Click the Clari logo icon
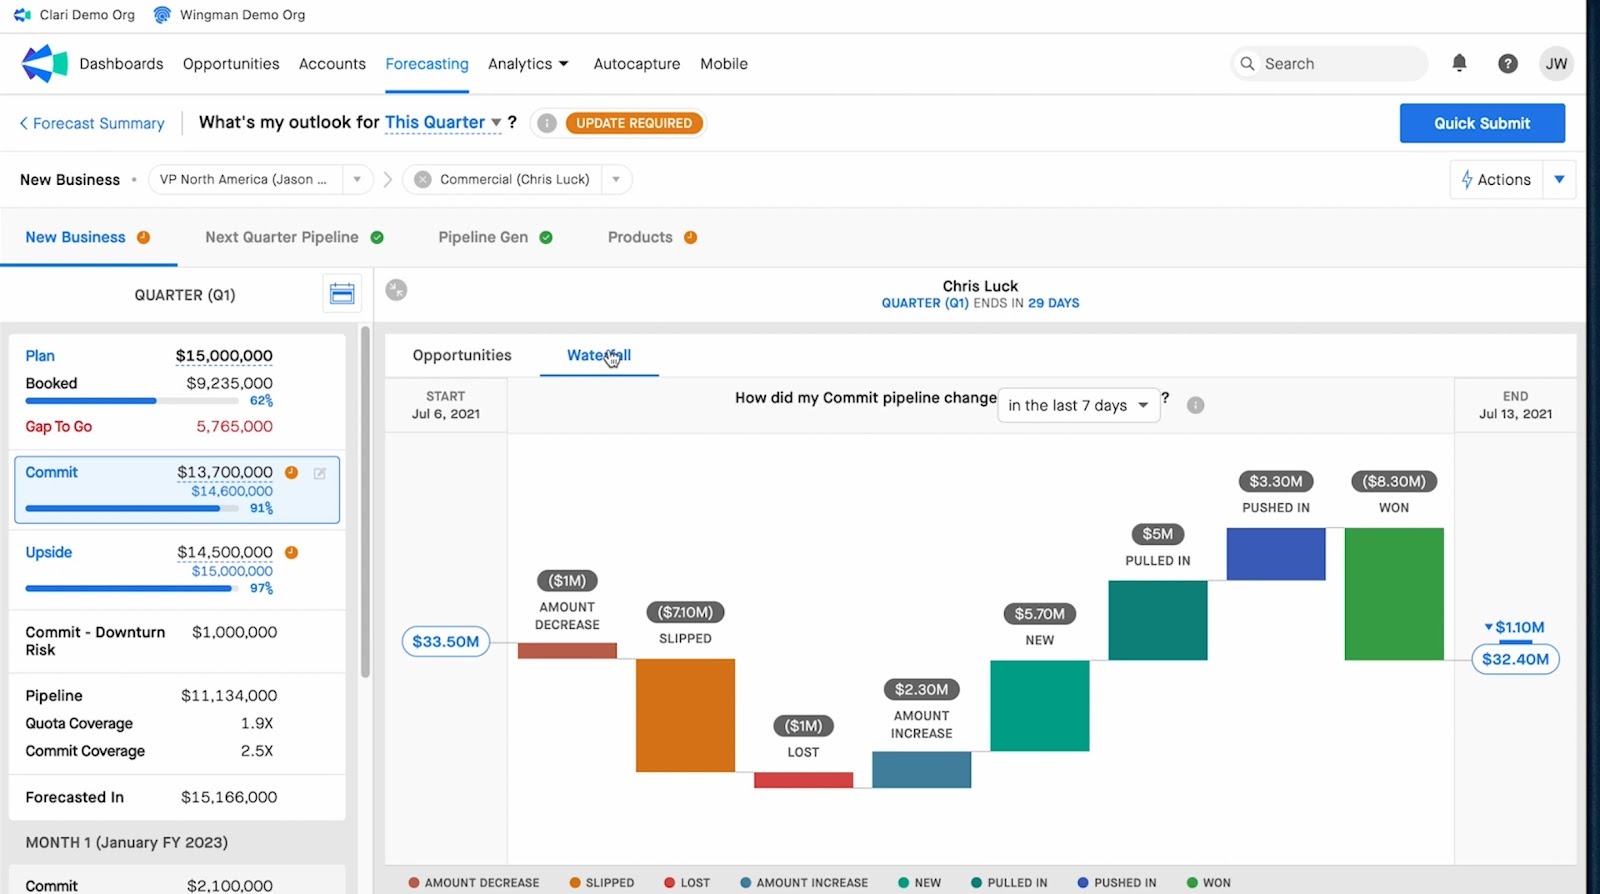 [x=44, y=63]
